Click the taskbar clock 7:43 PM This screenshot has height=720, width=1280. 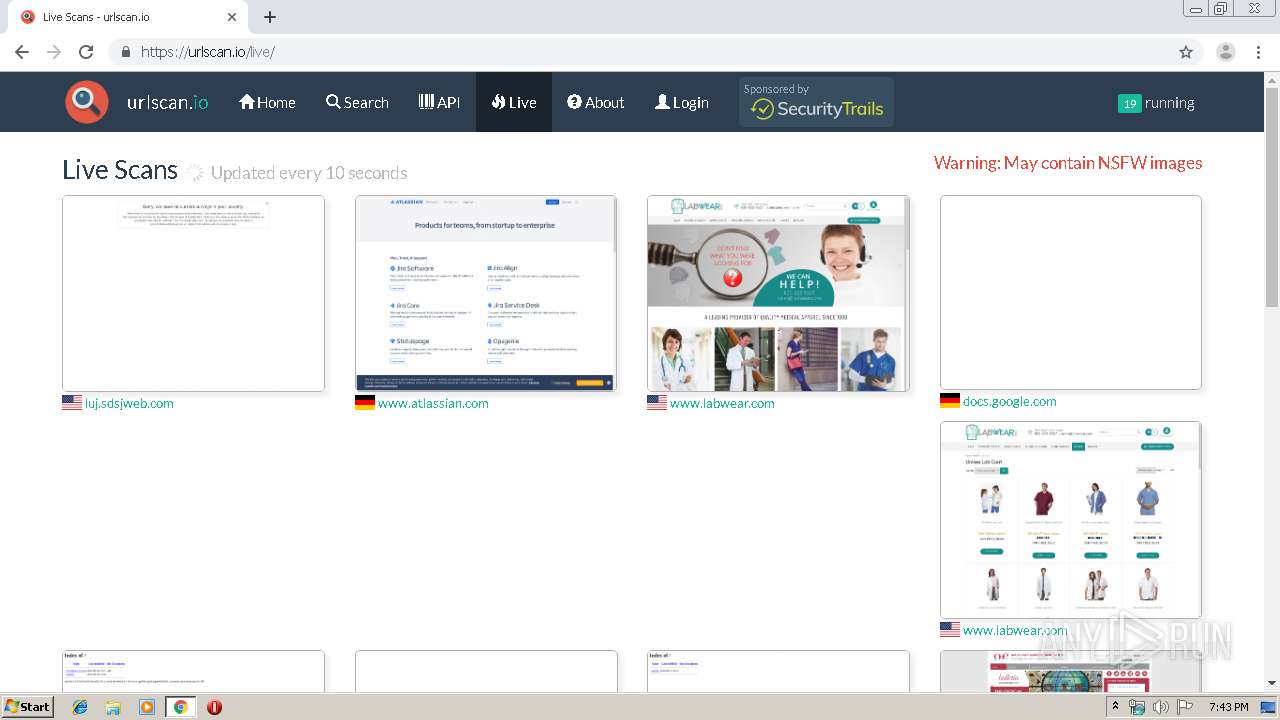point(1229,707)
